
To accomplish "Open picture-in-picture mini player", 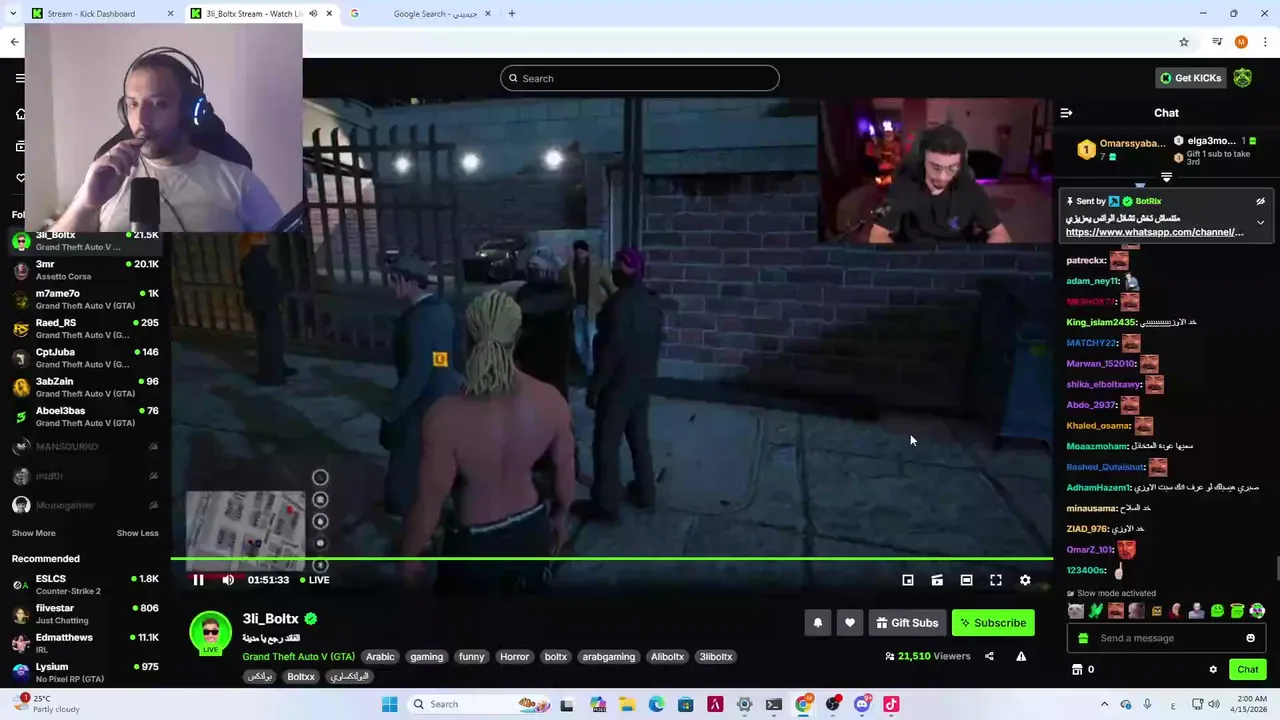I will (x=908, y=580).
